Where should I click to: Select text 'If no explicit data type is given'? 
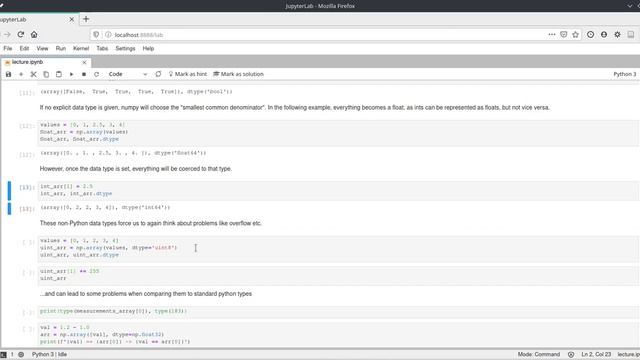click(80, 108)
